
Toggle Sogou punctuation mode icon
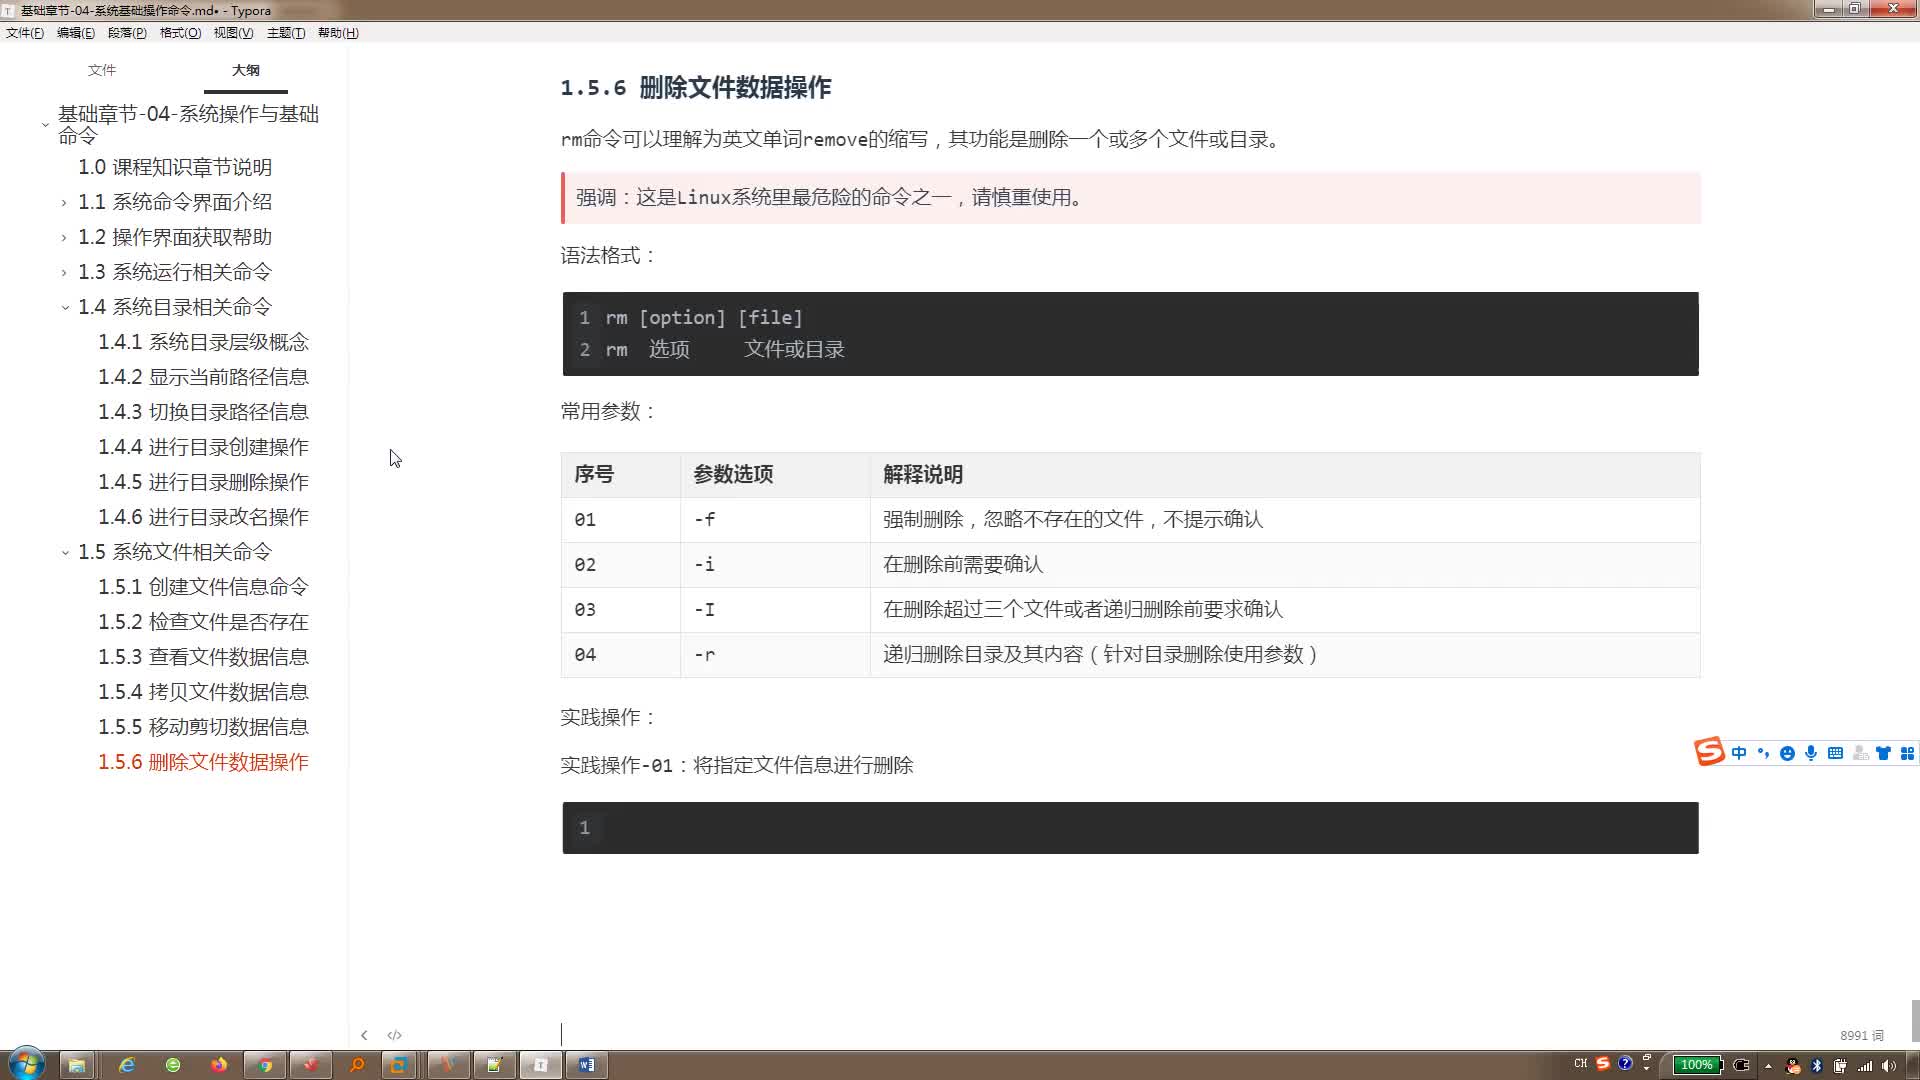coord(1763,753)
